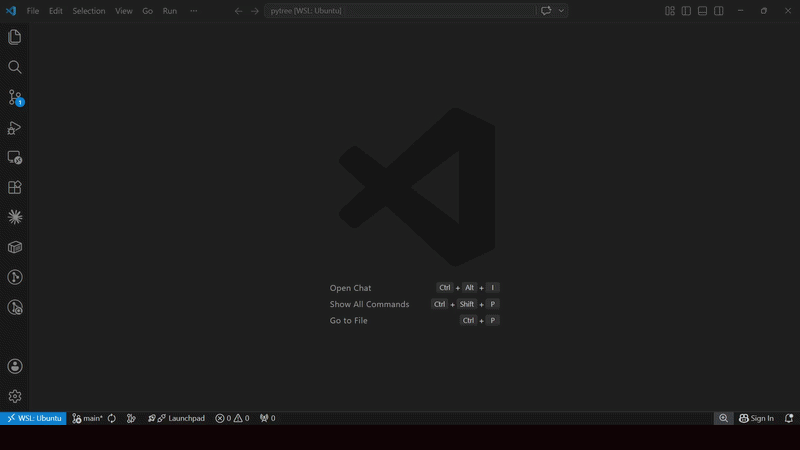Open notifications bell
Image resolution: width=800 pixels, height=450 pixels.
coord(789,418)
